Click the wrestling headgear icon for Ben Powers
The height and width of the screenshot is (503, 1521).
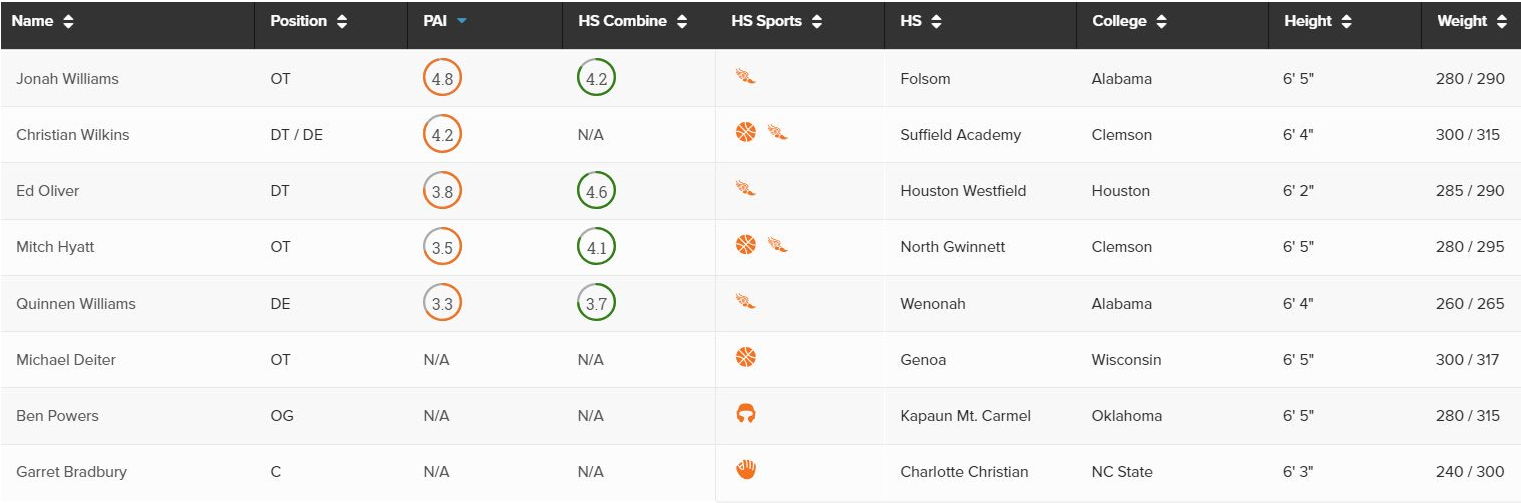click(745, 413)
